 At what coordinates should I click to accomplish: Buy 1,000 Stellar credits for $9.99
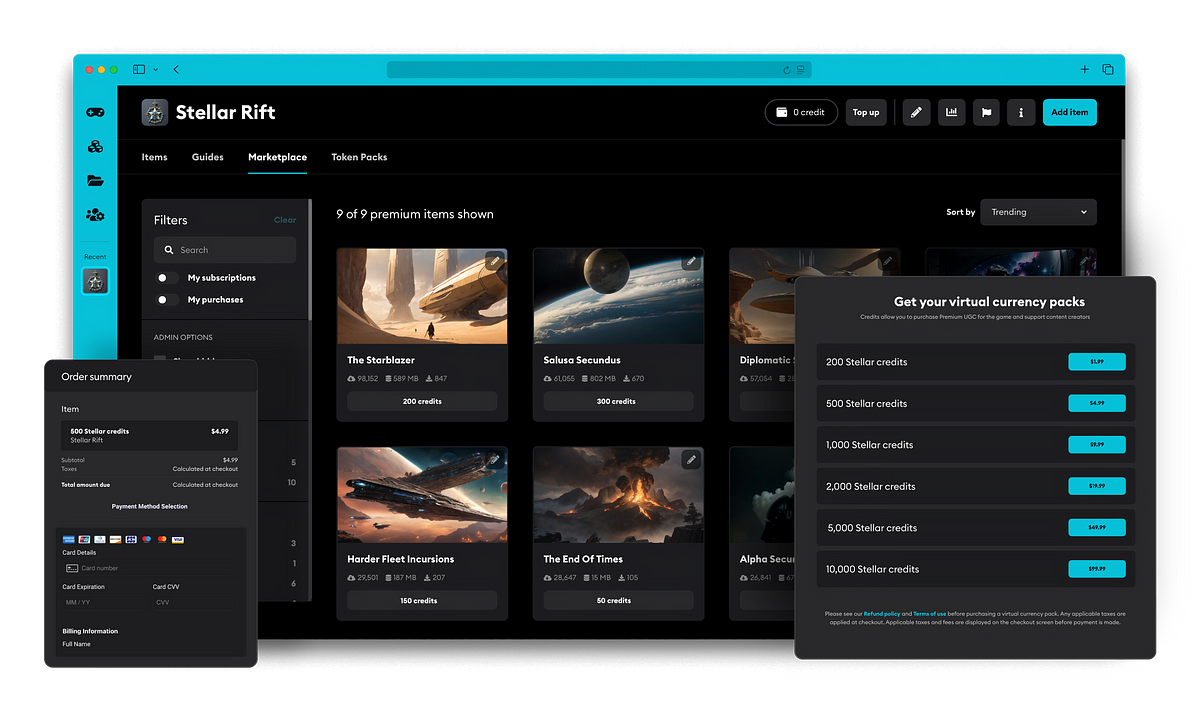(x=1097, y=445)
